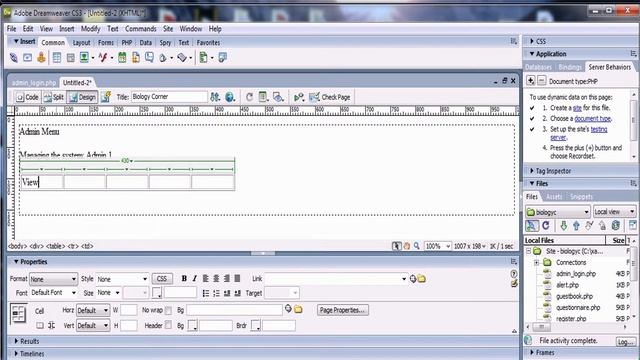Click the Insert Div Tag icon
Screen dimensions: 640x360
tap(70, 58)
